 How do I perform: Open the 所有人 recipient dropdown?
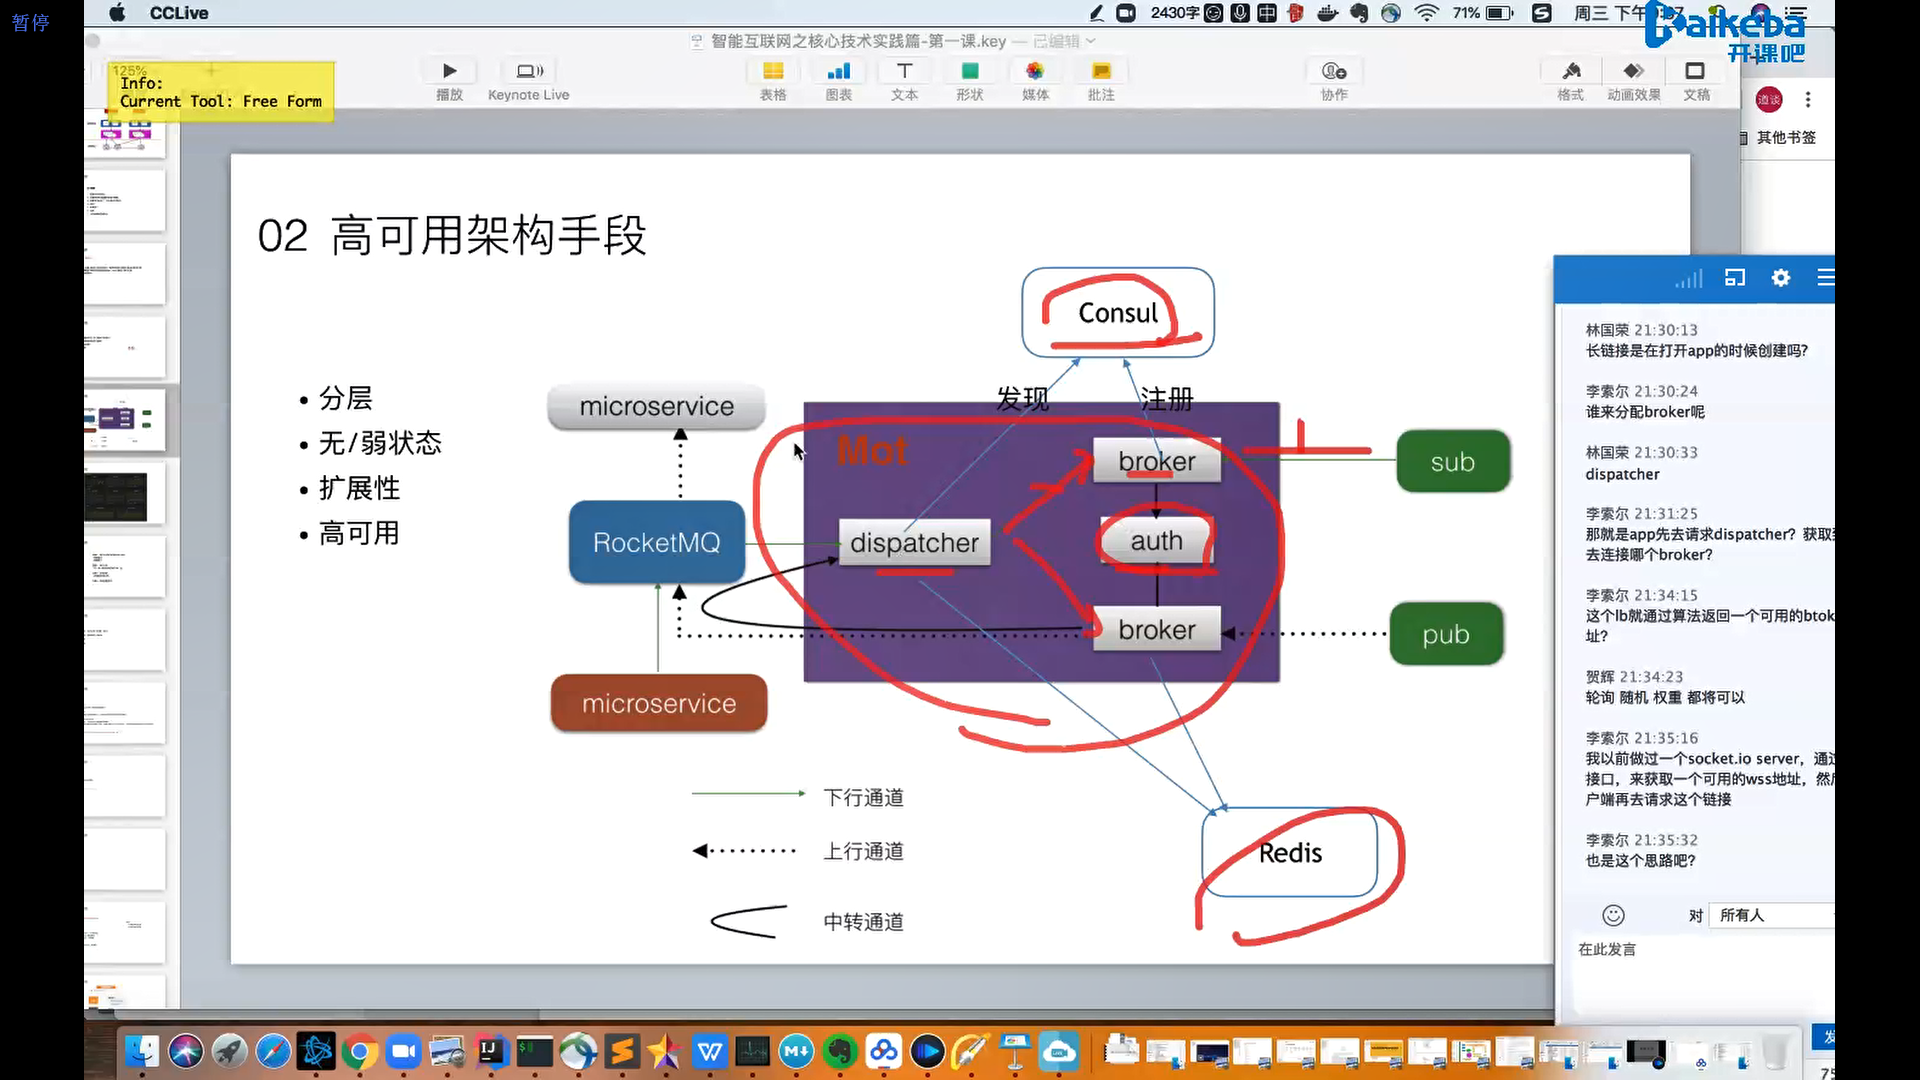(1770, 915)
